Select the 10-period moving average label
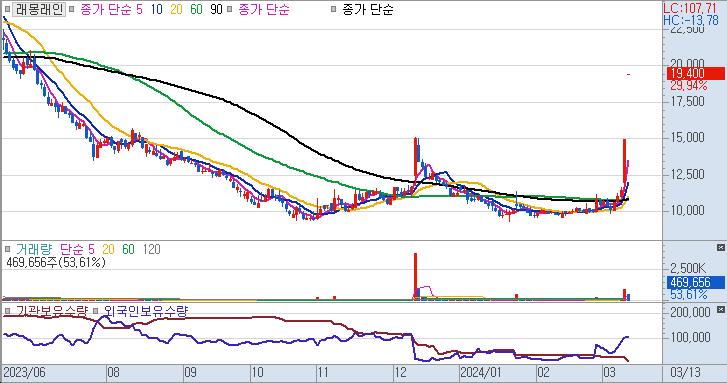 157,9
